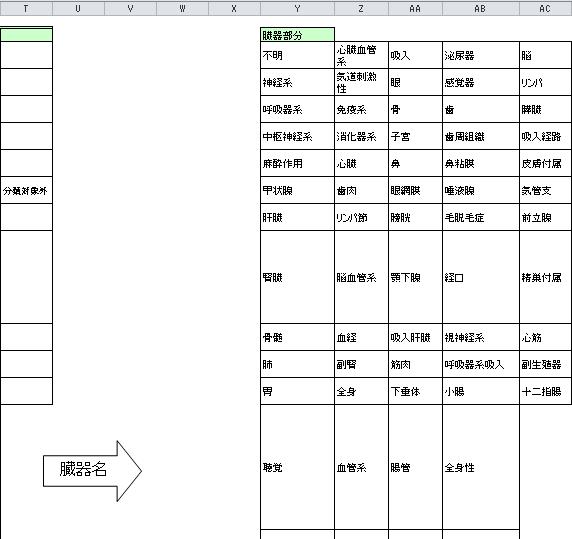
Task: Select the 呼吸器系吸入 cell
Action: (x=481, y=364)
